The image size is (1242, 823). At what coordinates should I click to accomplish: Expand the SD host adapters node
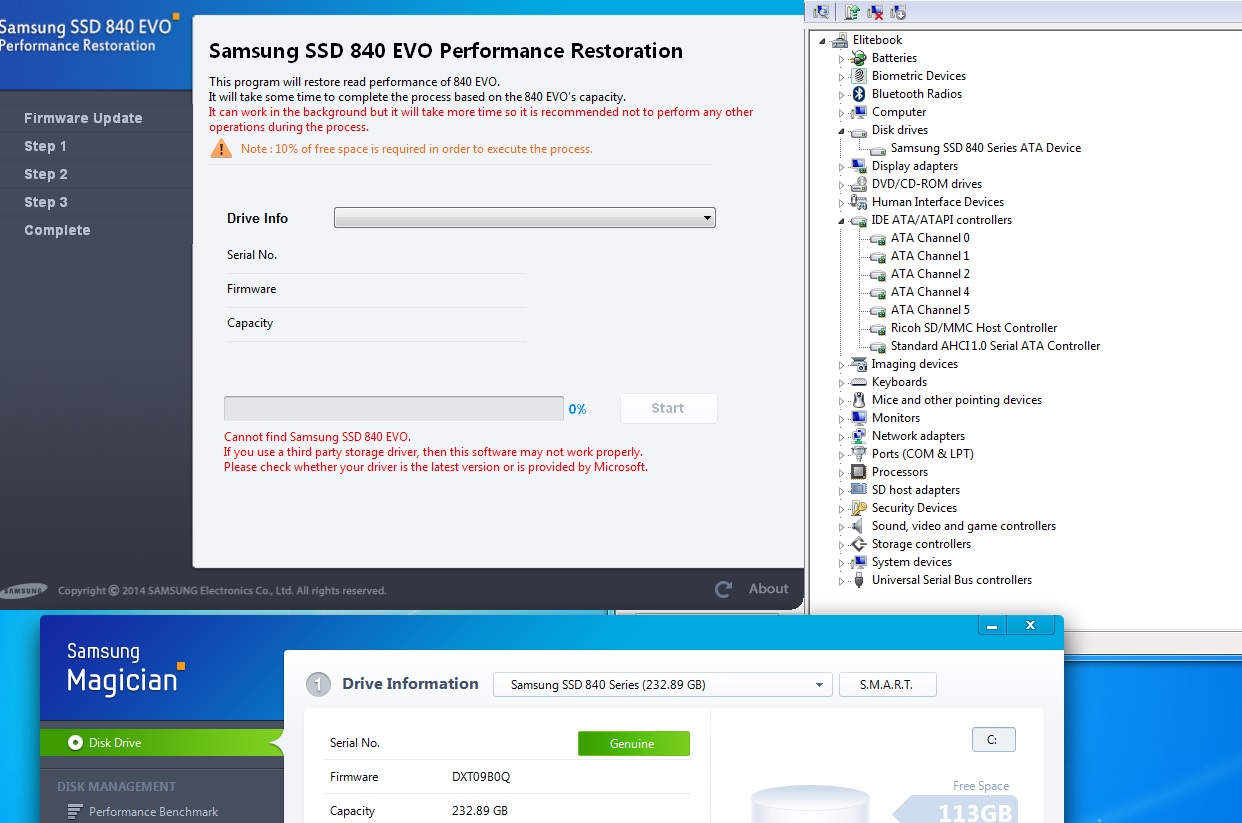[x=842, y=491]
